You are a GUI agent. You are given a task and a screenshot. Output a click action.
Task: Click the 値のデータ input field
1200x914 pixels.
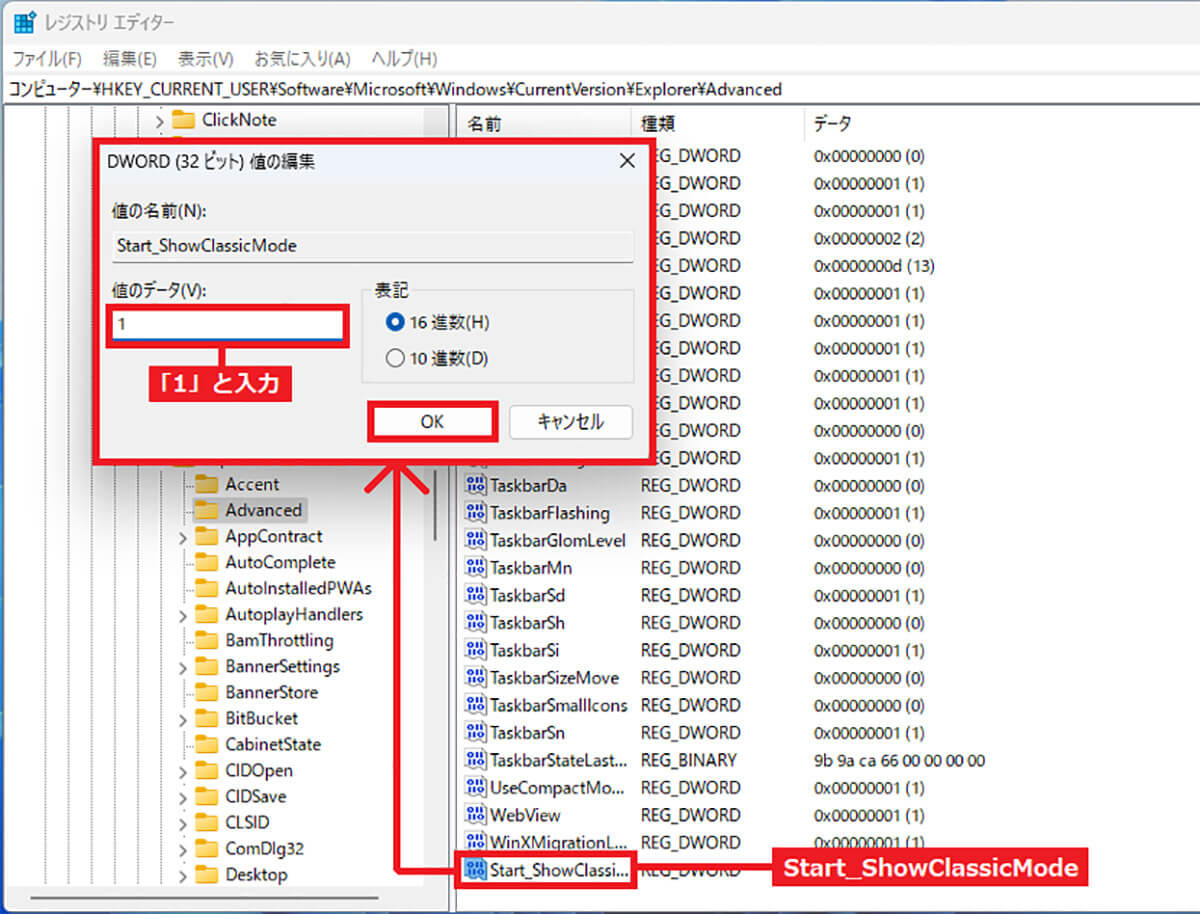point(228,325)
